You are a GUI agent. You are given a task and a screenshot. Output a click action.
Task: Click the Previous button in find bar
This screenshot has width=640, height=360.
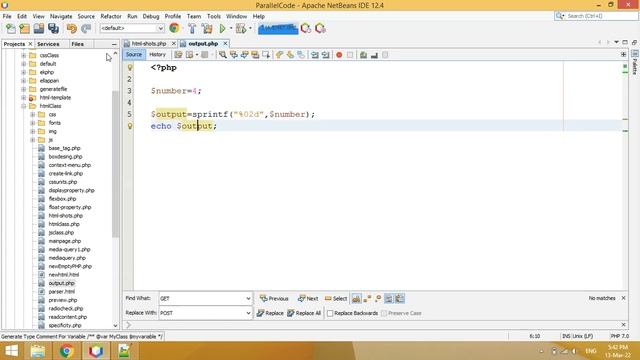pyautogui.click(x=274, y=299)
